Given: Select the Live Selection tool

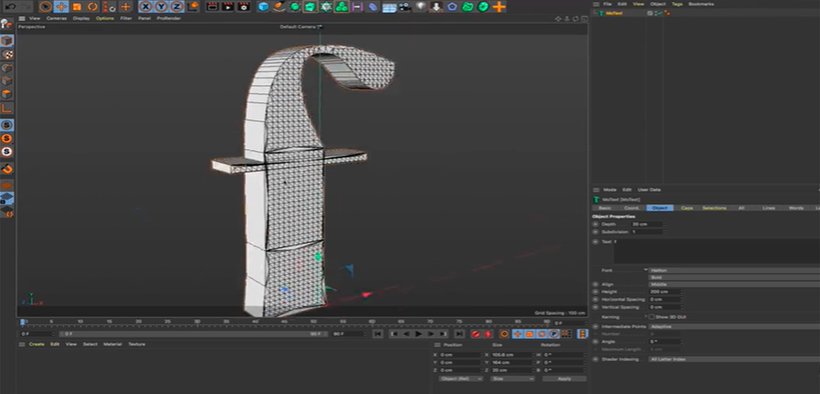Looking at the screenshot, I should [x=45, y=7].
